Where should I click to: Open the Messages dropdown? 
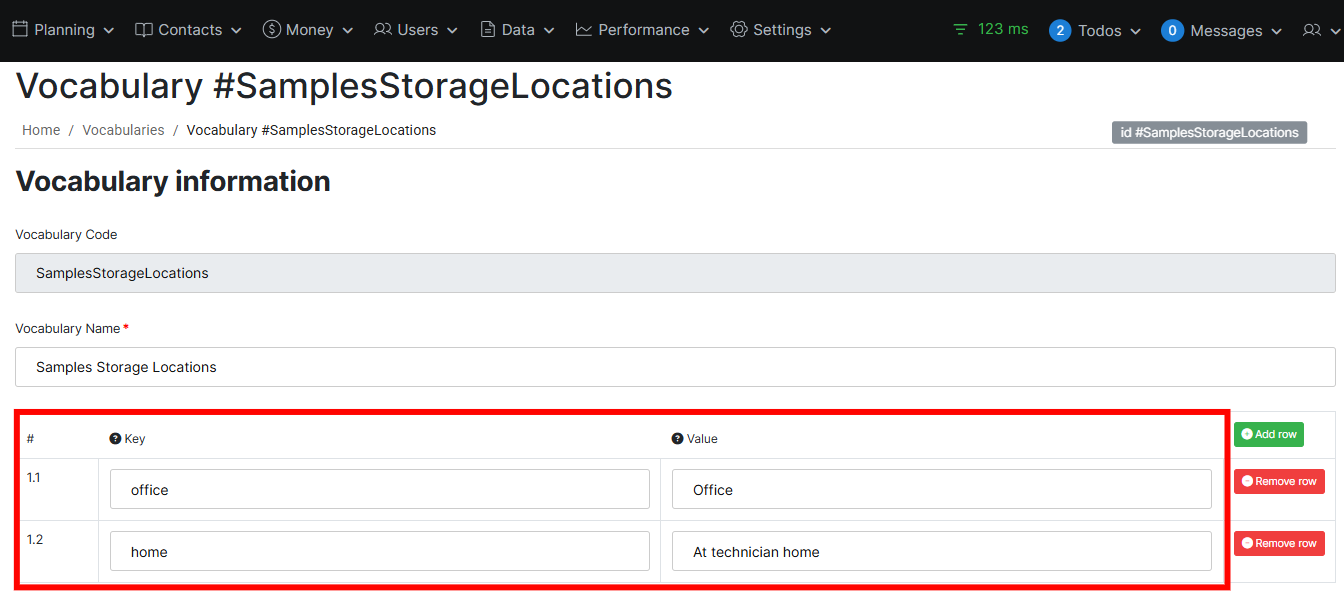pyautogui.click(x=1221, y=31)
